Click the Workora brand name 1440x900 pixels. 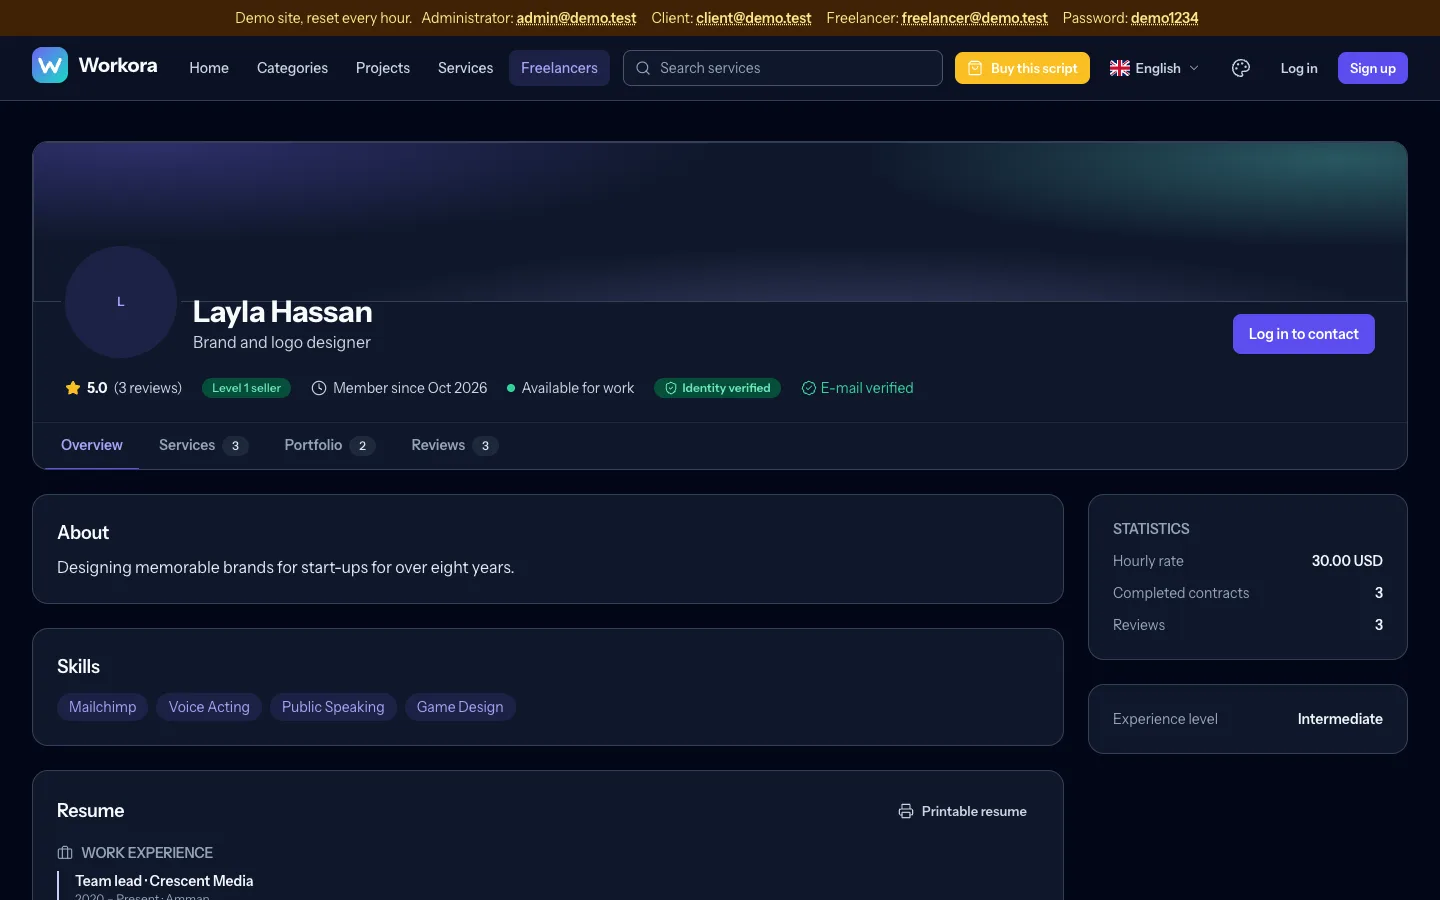tap(118, 65)
